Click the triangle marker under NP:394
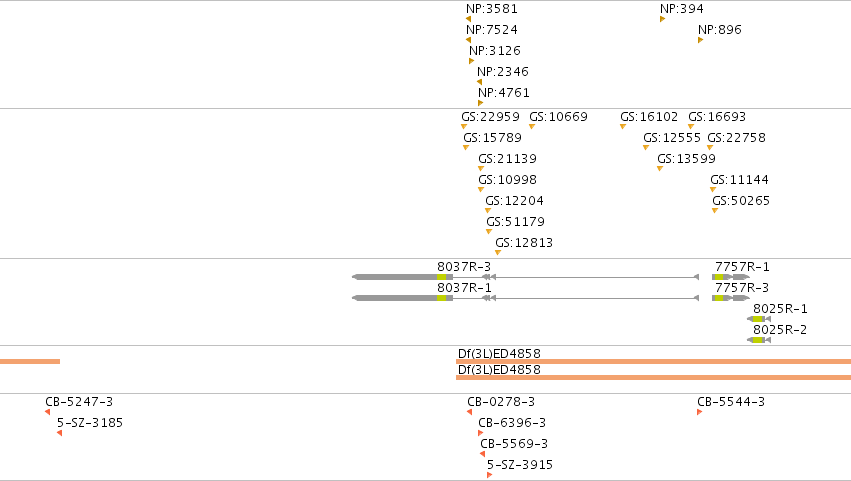This screenshot has height=481, width=851. [x=663, y=19]
